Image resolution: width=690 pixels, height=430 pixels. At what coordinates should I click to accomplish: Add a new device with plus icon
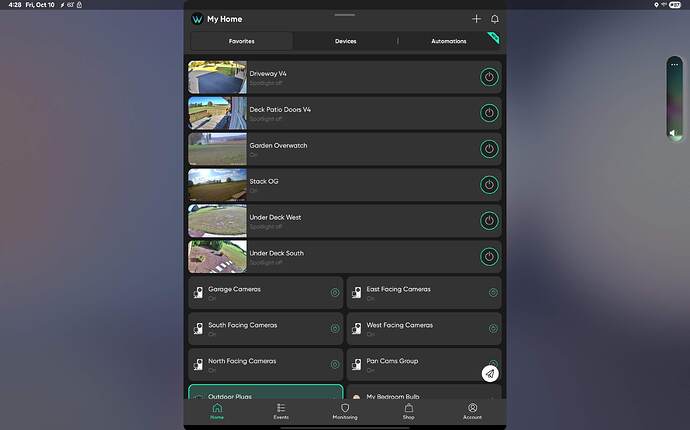pos(476,19)
